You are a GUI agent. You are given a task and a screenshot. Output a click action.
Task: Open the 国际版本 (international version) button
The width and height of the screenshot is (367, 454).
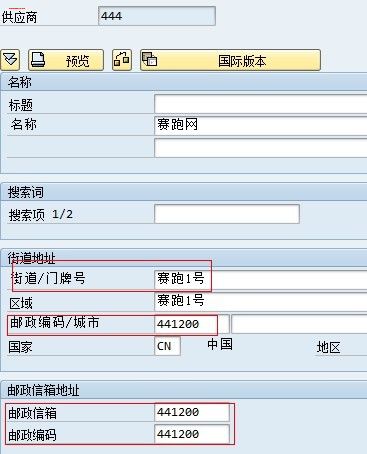pyautogui.click(x=230, y=60)
